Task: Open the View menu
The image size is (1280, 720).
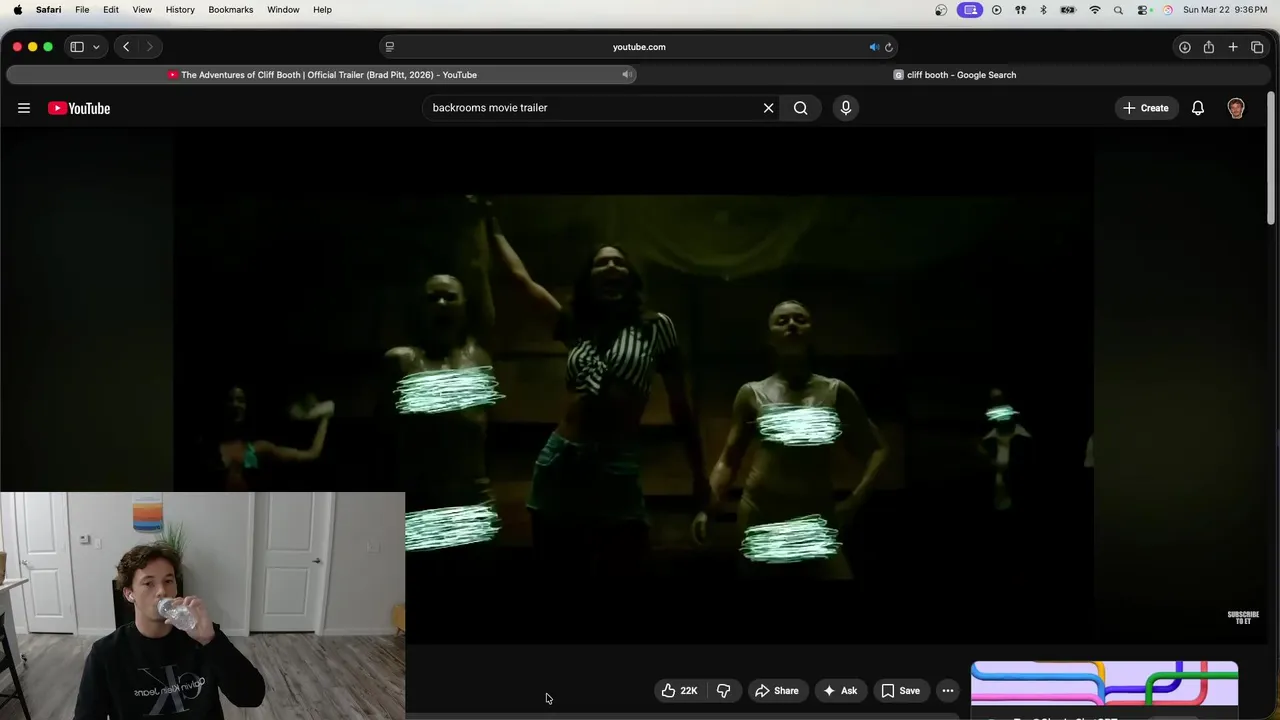Action: point(142,10)
